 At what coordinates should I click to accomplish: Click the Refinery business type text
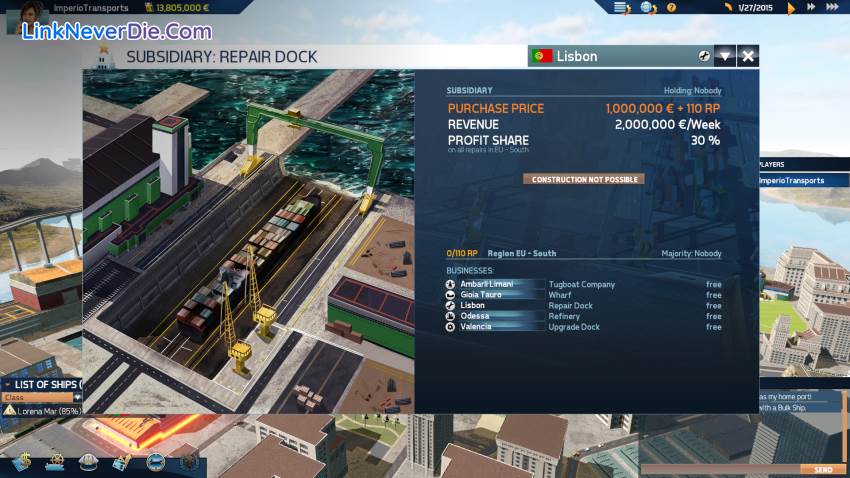tap(564, 316)
